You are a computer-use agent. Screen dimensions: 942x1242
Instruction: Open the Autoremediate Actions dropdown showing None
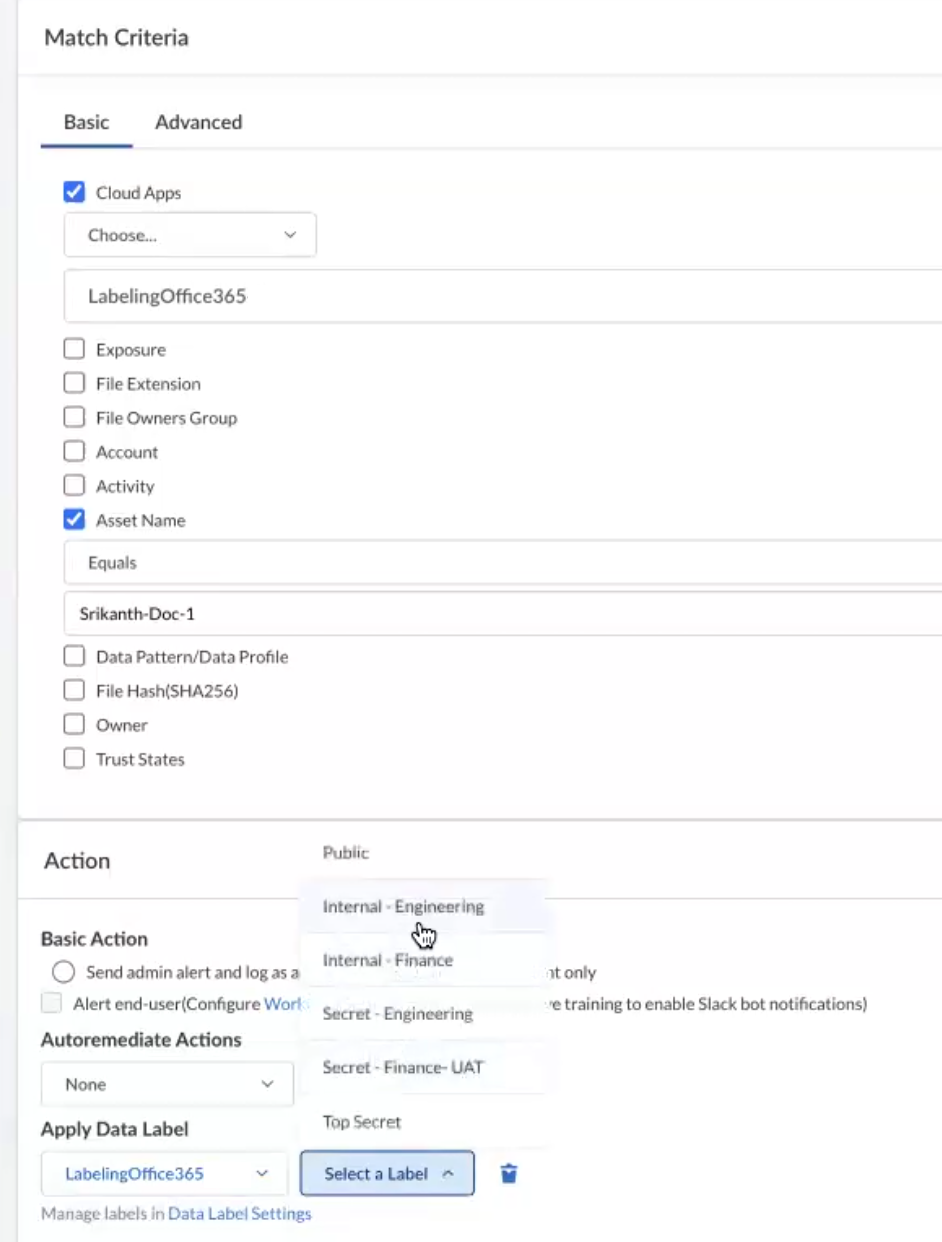tap(167, 1084)
